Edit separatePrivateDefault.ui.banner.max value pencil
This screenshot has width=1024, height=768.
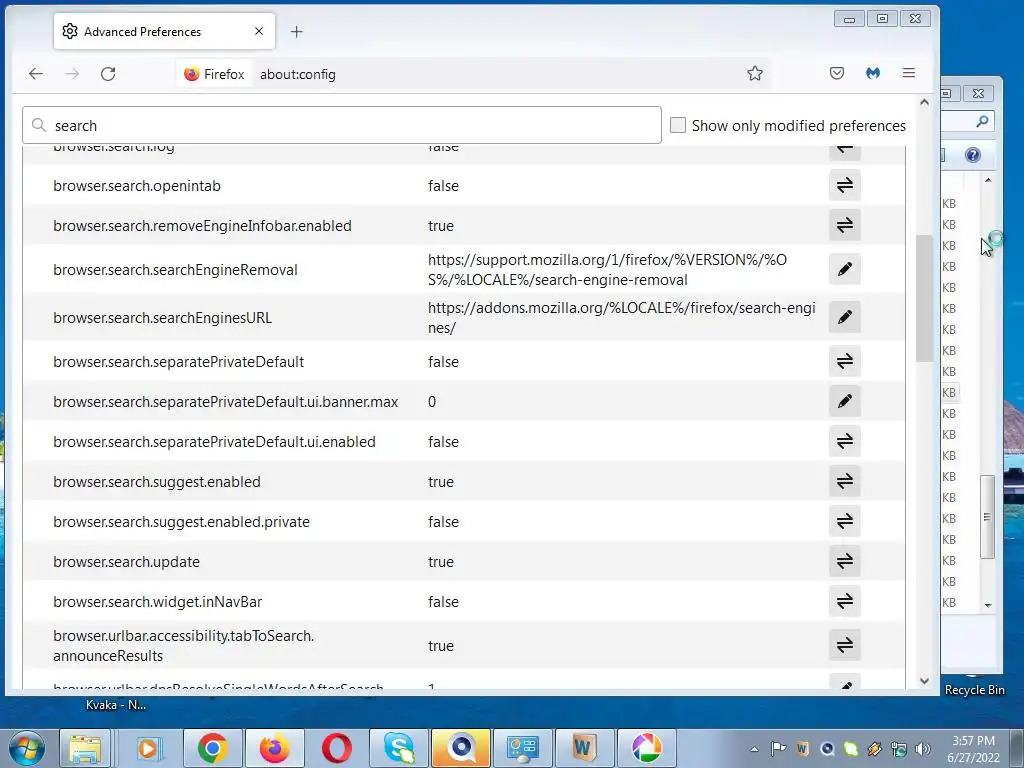pyautogui.click(x=844, y=401)
